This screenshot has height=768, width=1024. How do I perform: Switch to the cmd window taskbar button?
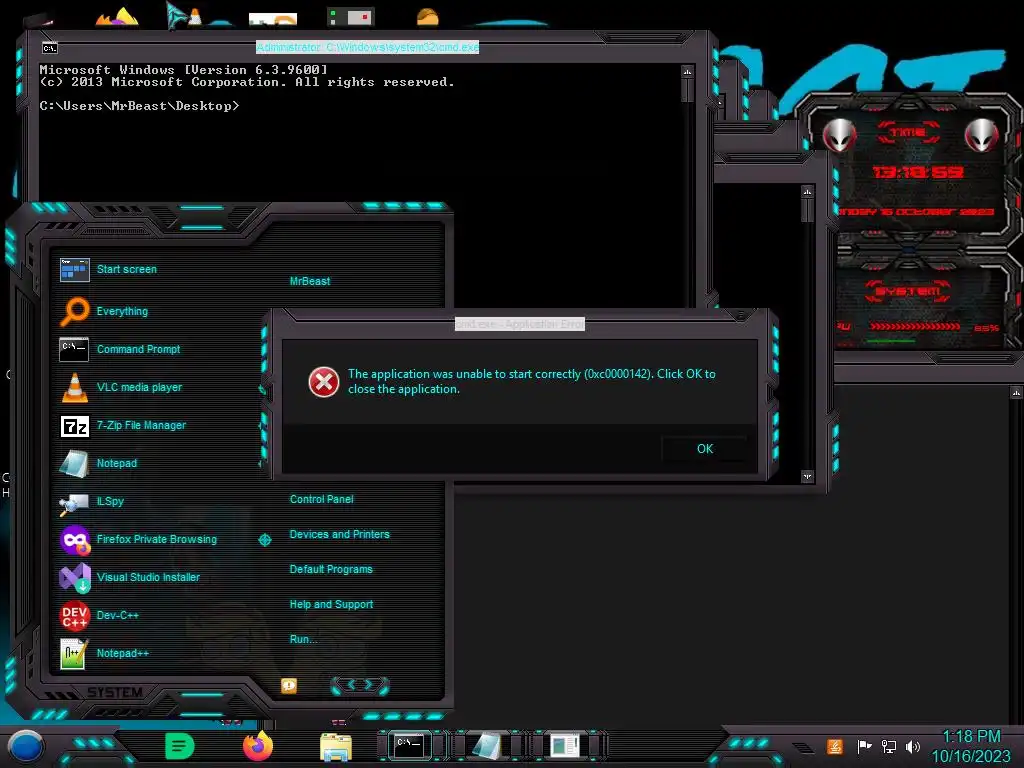409,745
